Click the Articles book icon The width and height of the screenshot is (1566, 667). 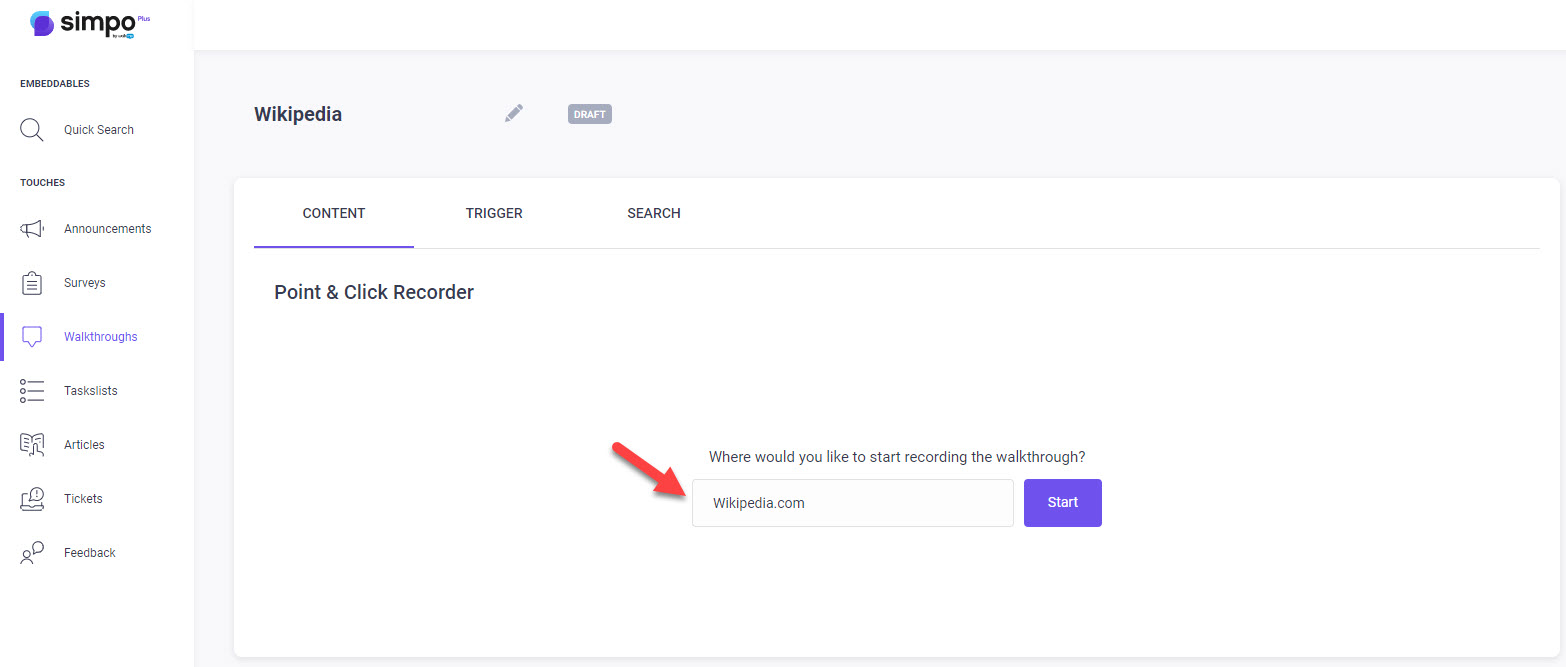click(x=32, y=445)
